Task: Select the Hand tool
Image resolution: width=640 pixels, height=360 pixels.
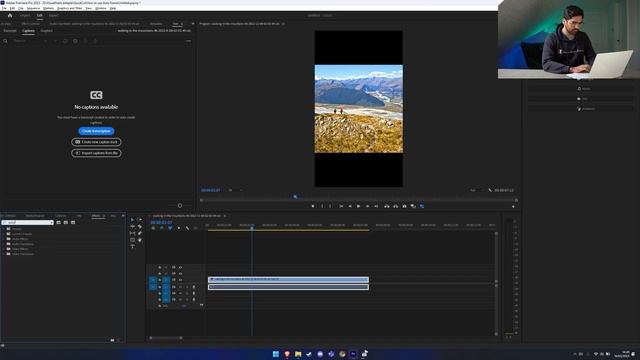Action: pyautogui.click(x=140, y=240)
